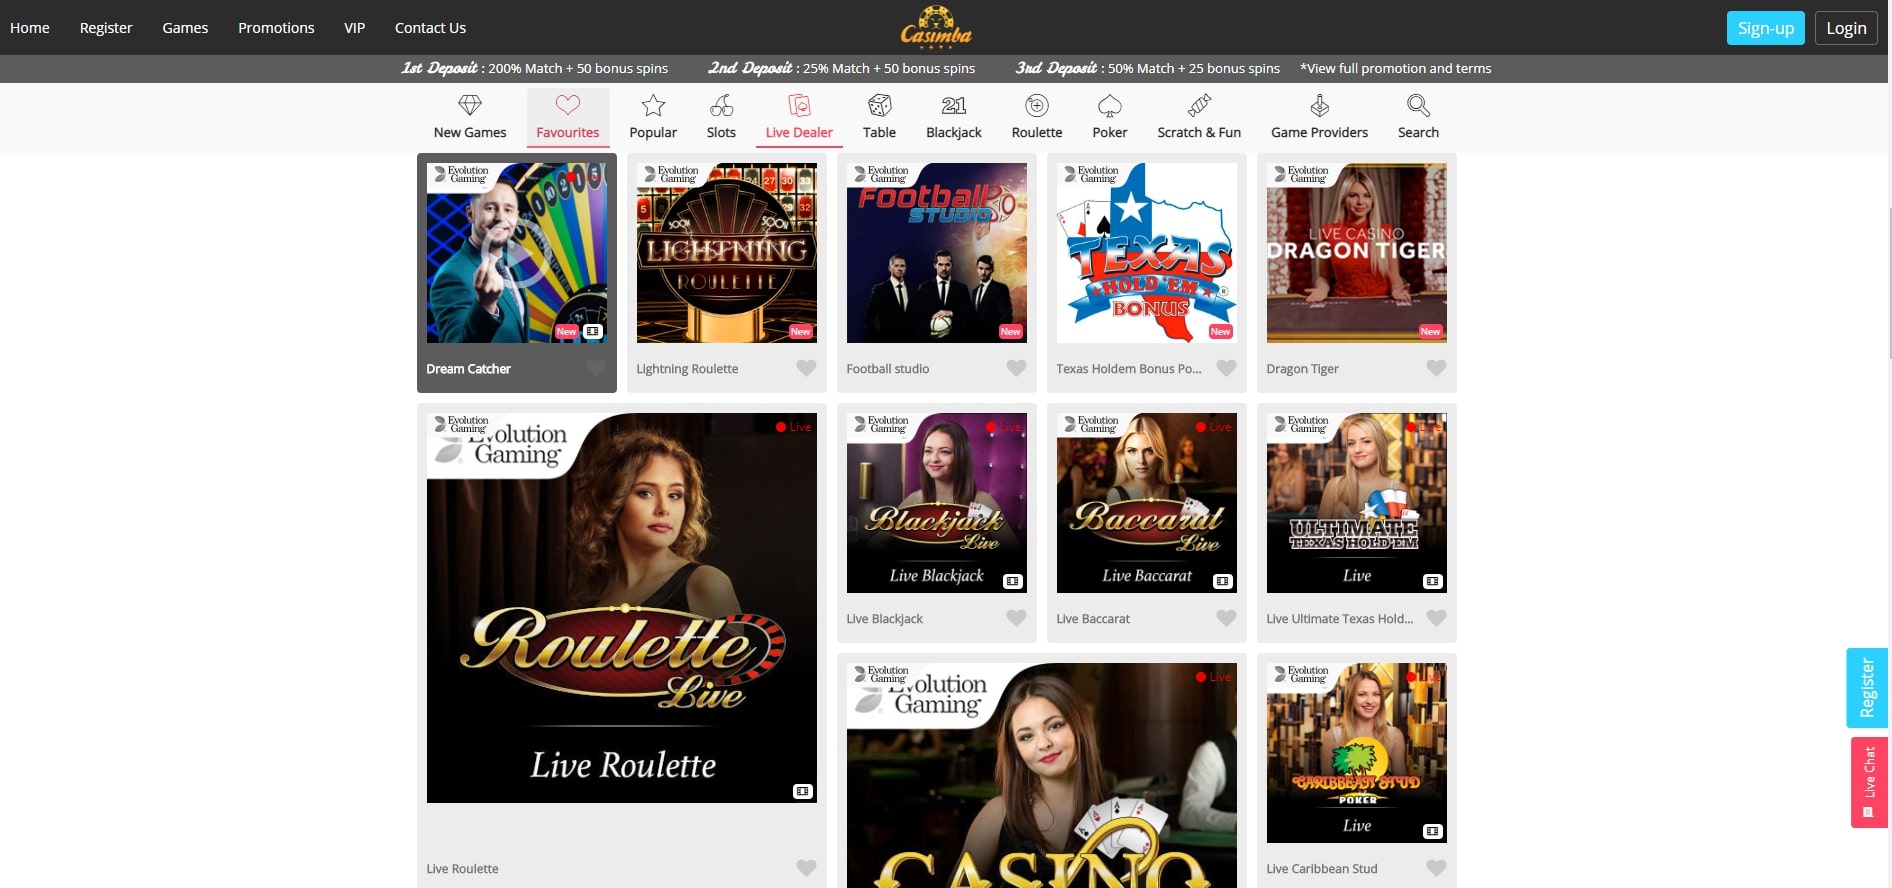Viewport: 1892px width, 888px height.
Task: Open the VIP menu item
Action: tap(354, 28)
